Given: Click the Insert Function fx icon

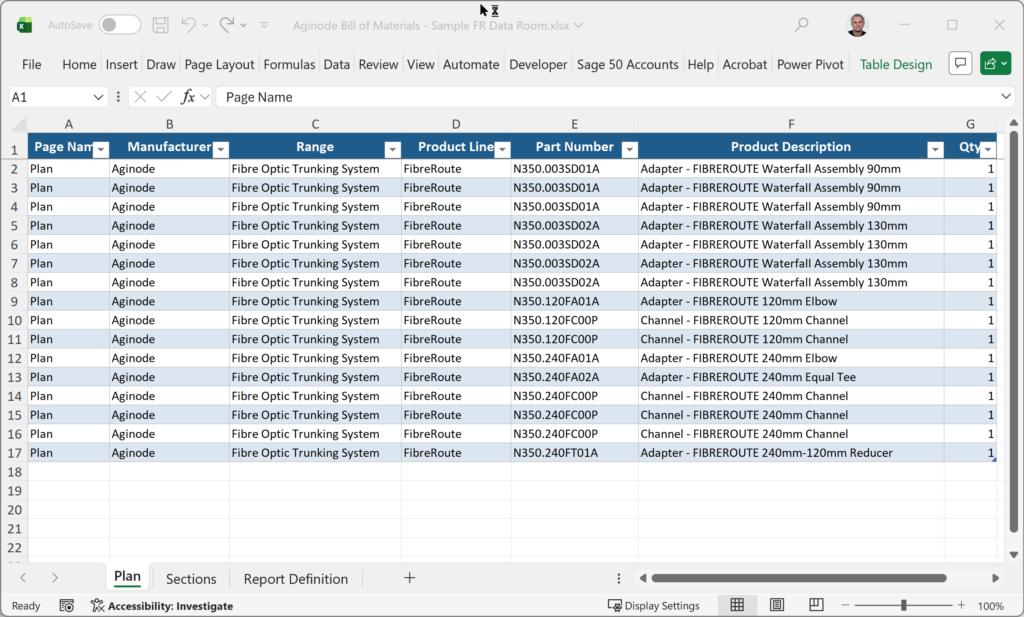Looking at the screenshot, I should [188, 97].
